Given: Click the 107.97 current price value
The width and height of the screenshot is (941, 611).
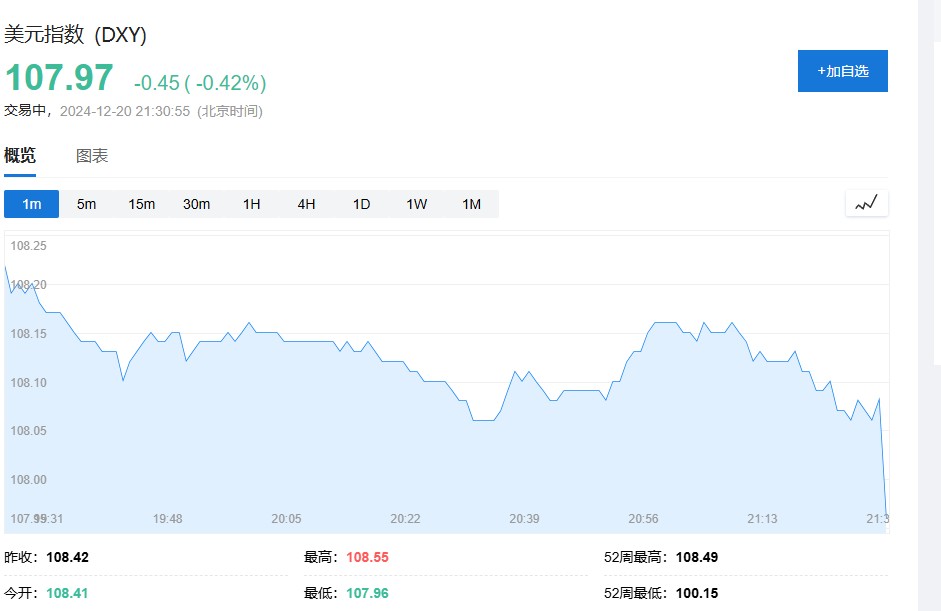Looking at the screenshot, I should [59, 77].
